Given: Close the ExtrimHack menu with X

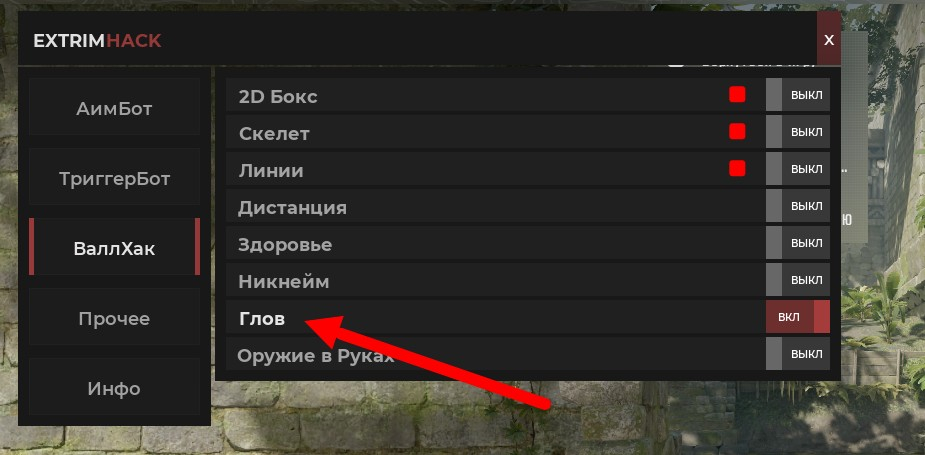Looking at the screenshot, I should [x=829, y=40].
